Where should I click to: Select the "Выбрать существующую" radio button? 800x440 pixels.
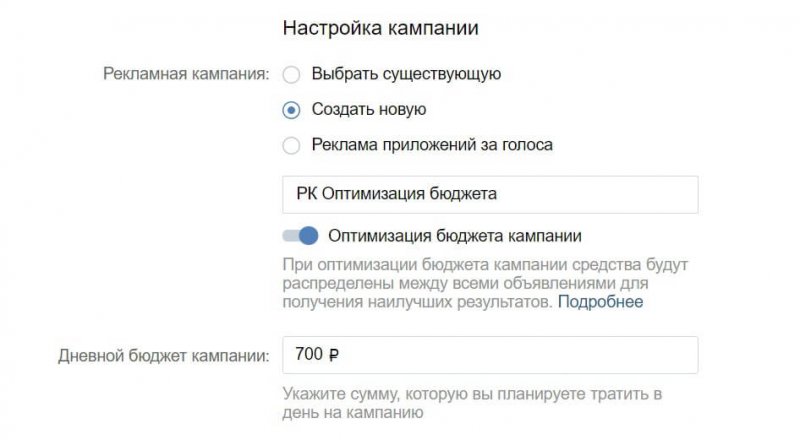click(x=292, y=74)
